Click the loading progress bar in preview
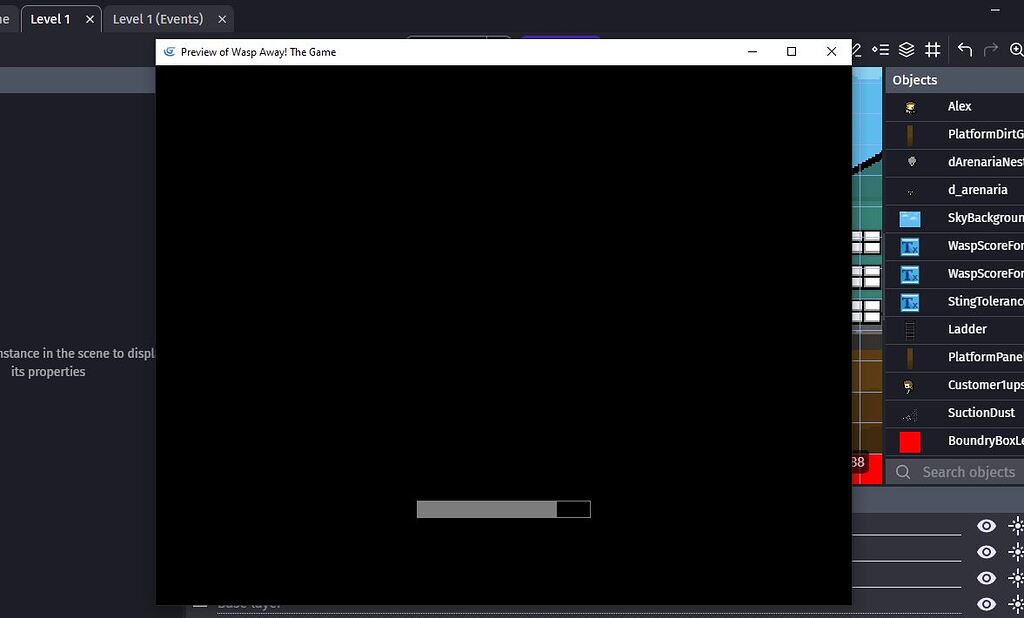 [503, 509]
